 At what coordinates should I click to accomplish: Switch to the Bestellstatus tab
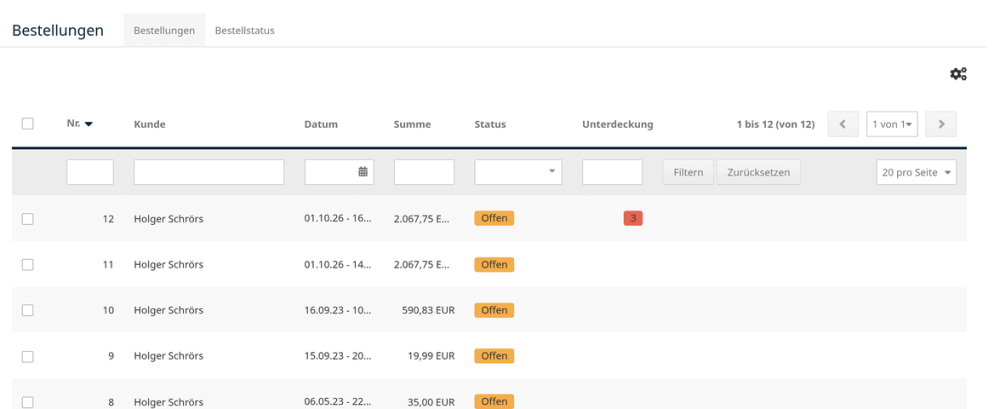pos(245,30)
